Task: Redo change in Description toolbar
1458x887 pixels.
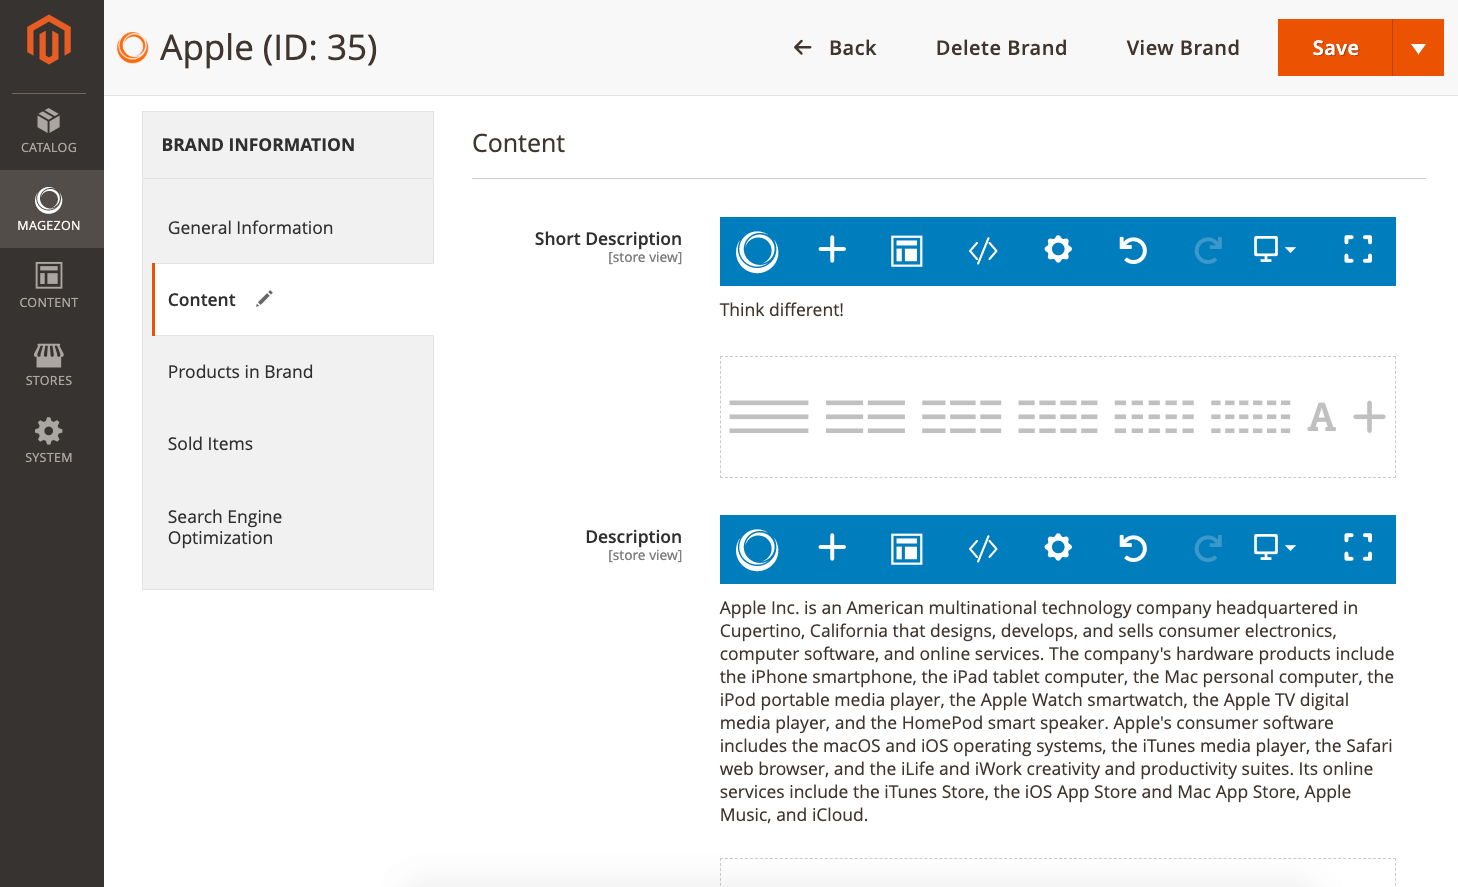Action: pos(1208,548)
